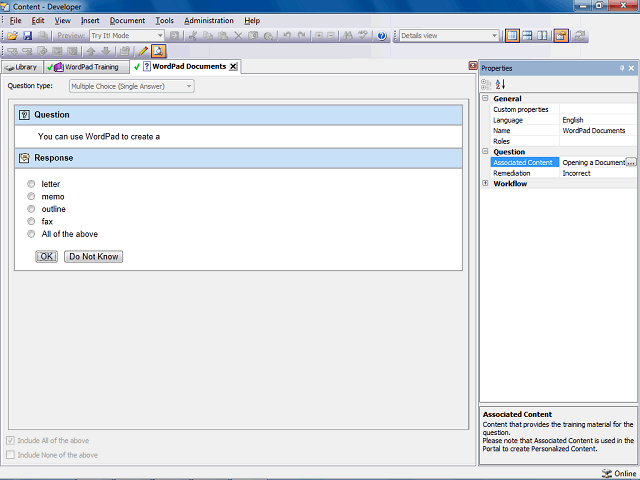
Task: Select the horizontal split layout icon
Action: (527, 36)
